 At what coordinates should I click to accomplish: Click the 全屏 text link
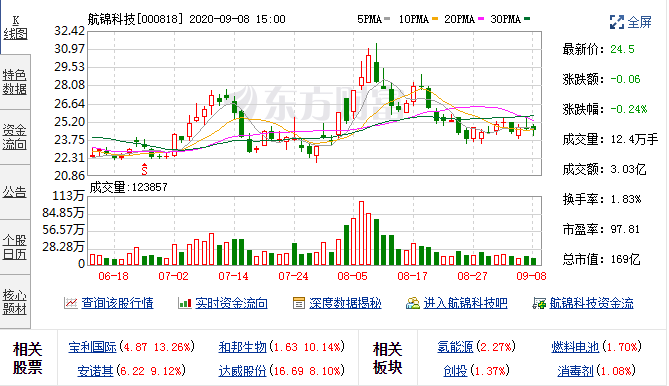(639, 22)
